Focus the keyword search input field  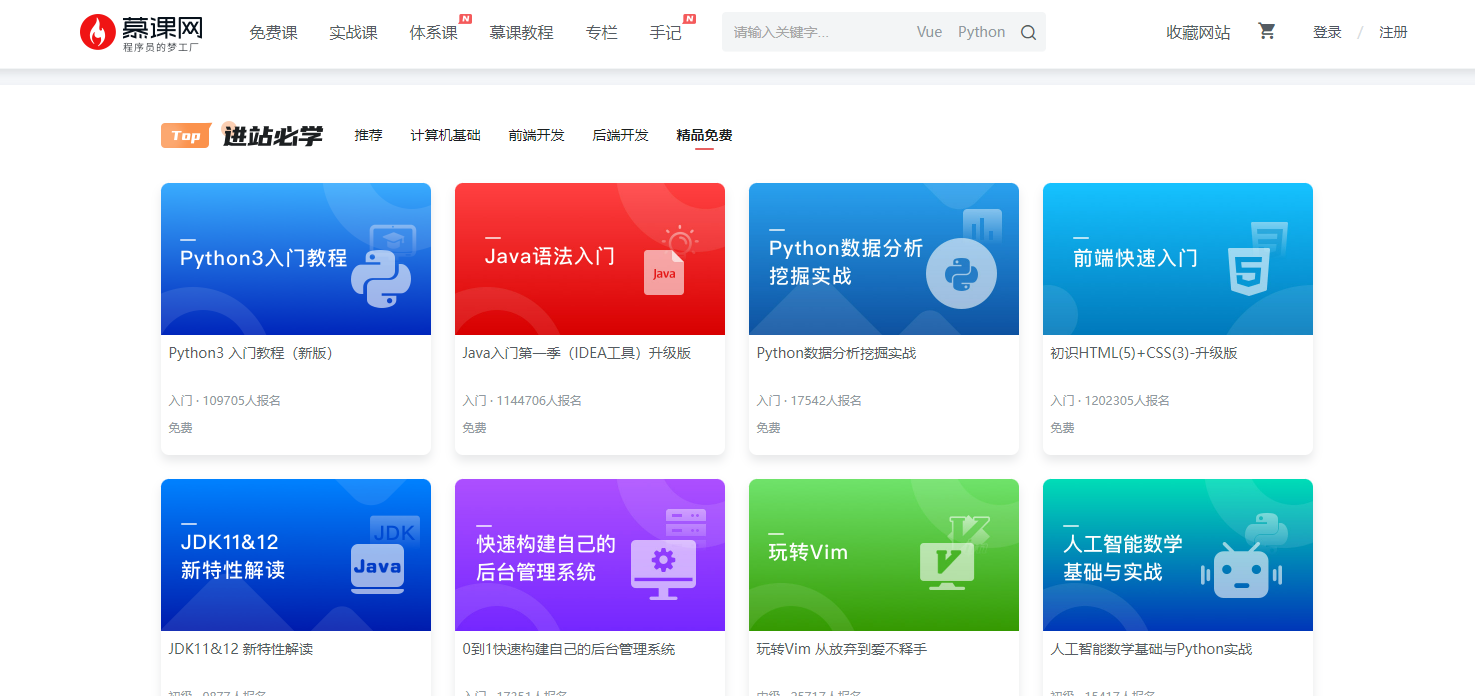coord(815,32)
